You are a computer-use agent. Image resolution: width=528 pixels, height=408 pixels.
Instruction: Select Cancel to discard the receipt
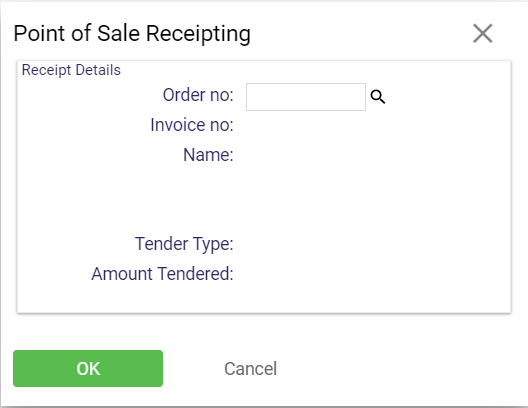point(251,369)
